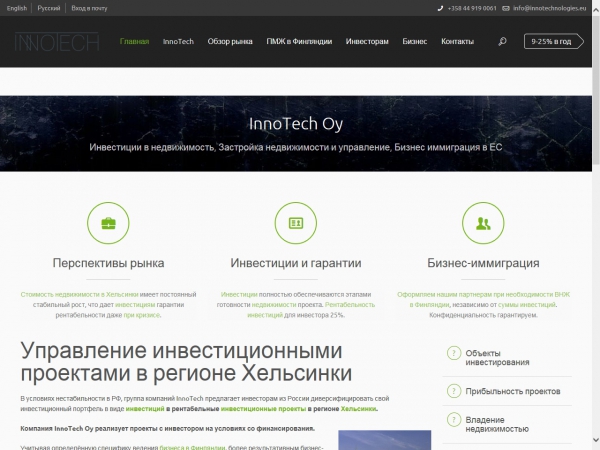Click the InnoTech Oy banner title

[x=296, y=124]
